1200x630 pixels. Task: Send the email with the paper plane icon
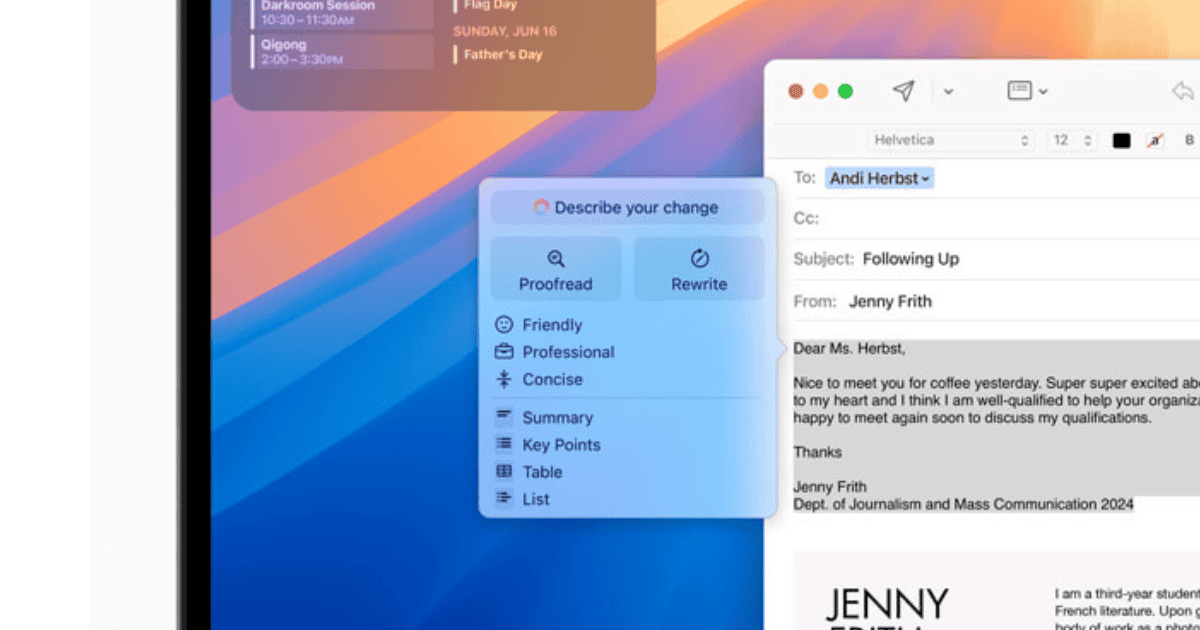pos(903,91)
